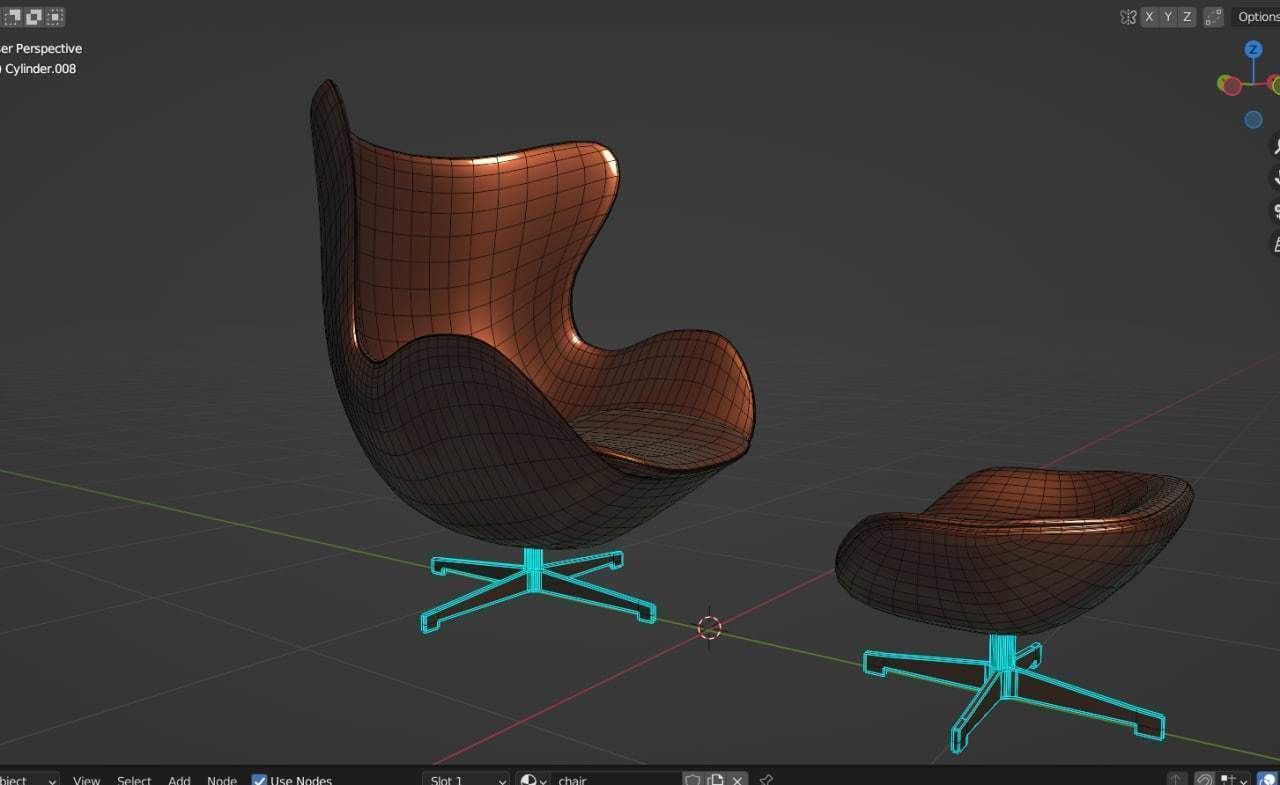The image size is (1280, 785).
Task: Toggle the camera view icon
Action: [x=1275, y=211]
